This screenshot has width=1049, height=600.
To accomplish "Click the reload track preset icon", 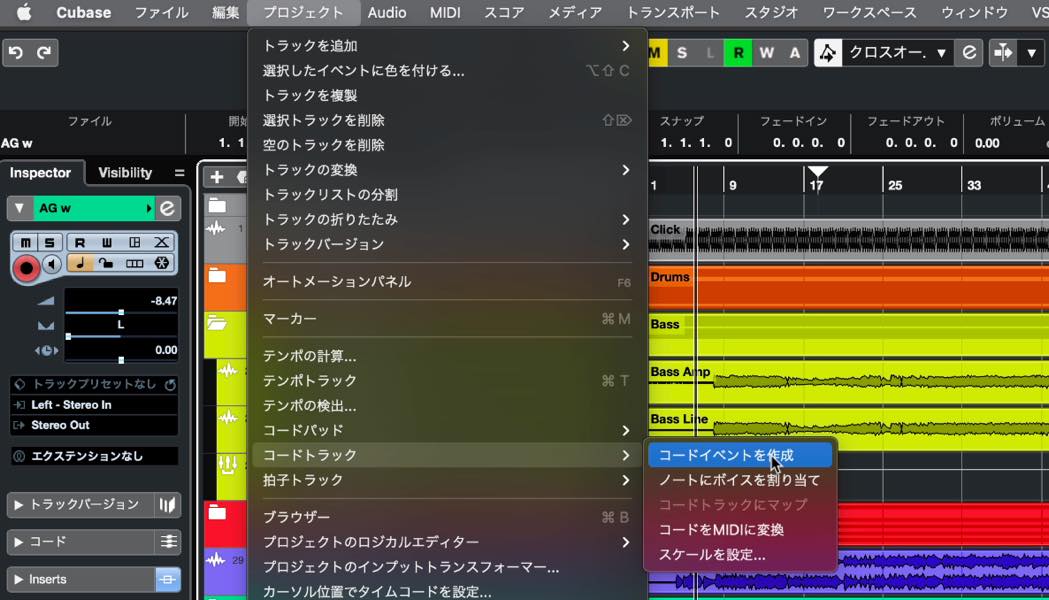I will pyautogui.click(x=170, y=385).
